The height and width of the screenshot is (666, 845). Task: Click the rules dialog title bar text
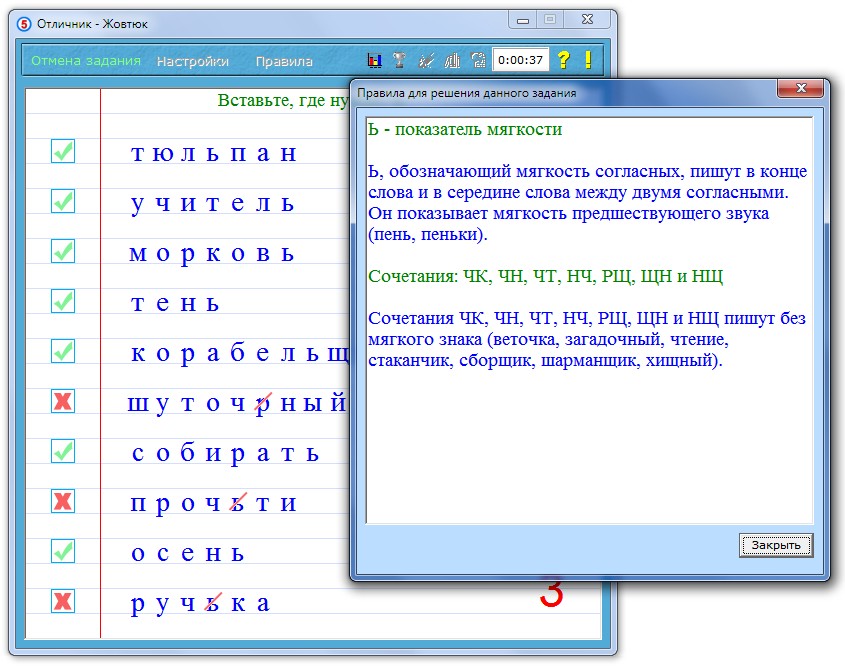[467, 93]
